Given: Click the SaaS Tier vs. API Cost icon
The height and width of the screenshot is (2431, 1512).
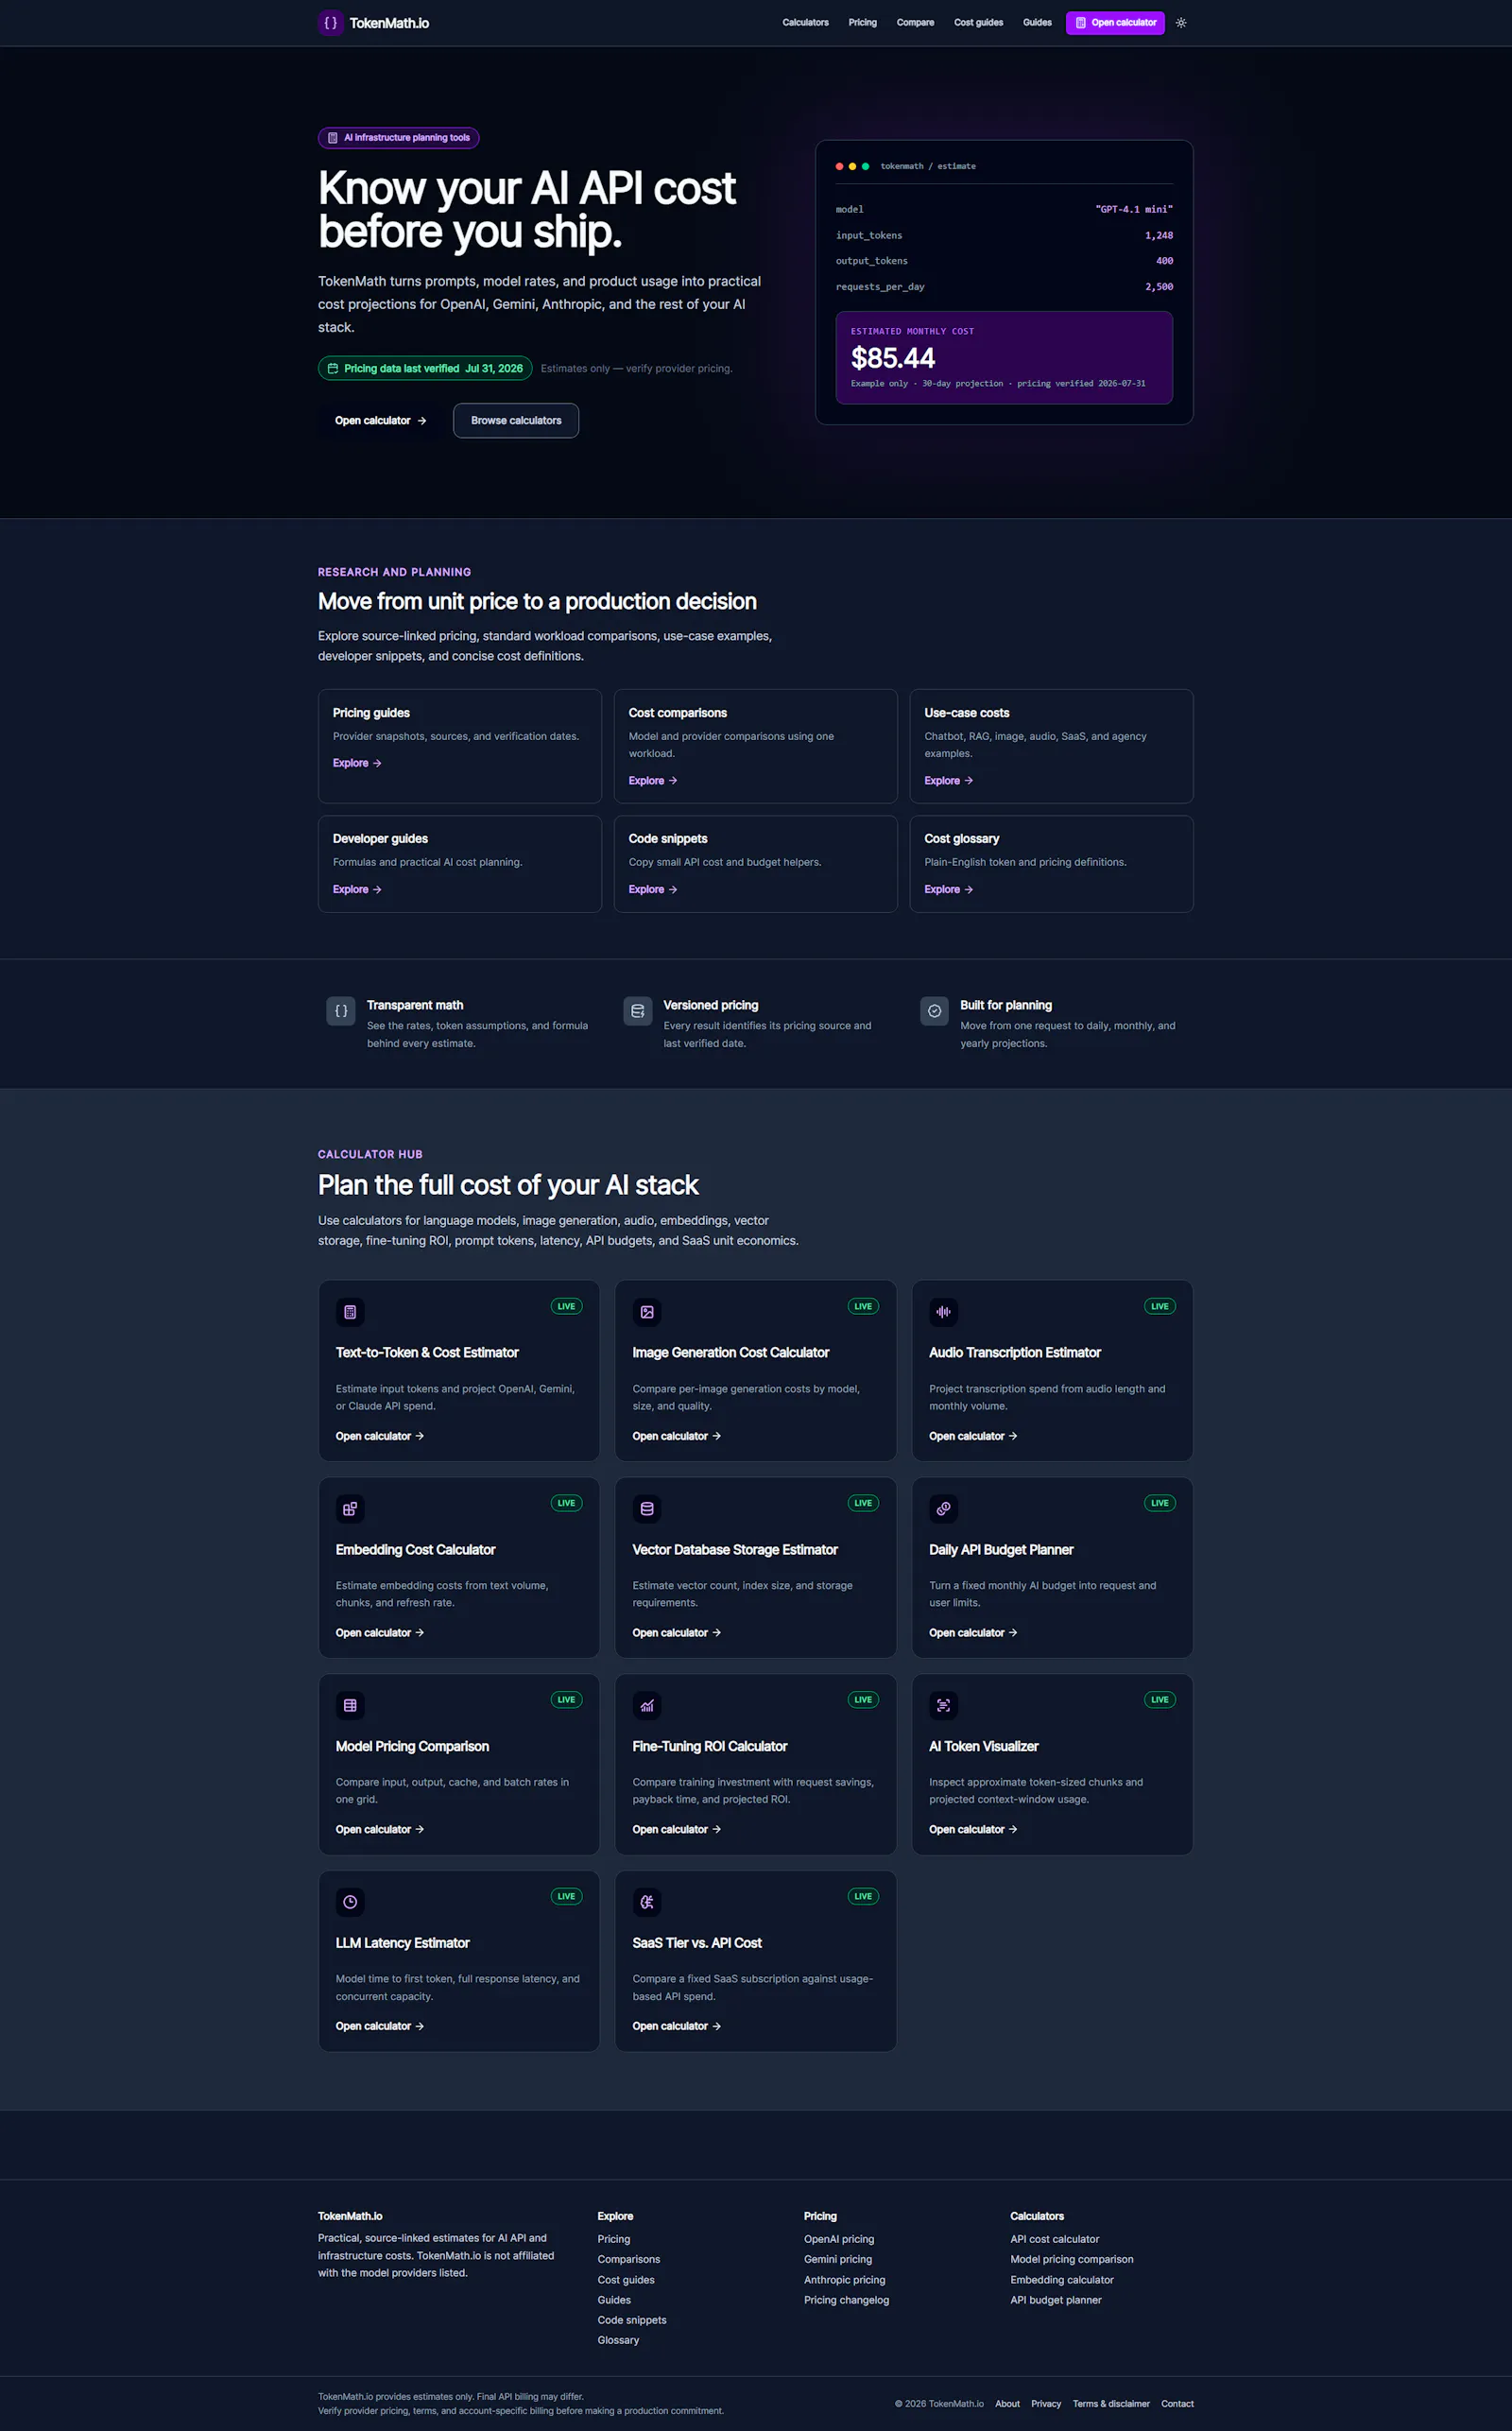Looking at the screenshot, I should click(647, 1902).
